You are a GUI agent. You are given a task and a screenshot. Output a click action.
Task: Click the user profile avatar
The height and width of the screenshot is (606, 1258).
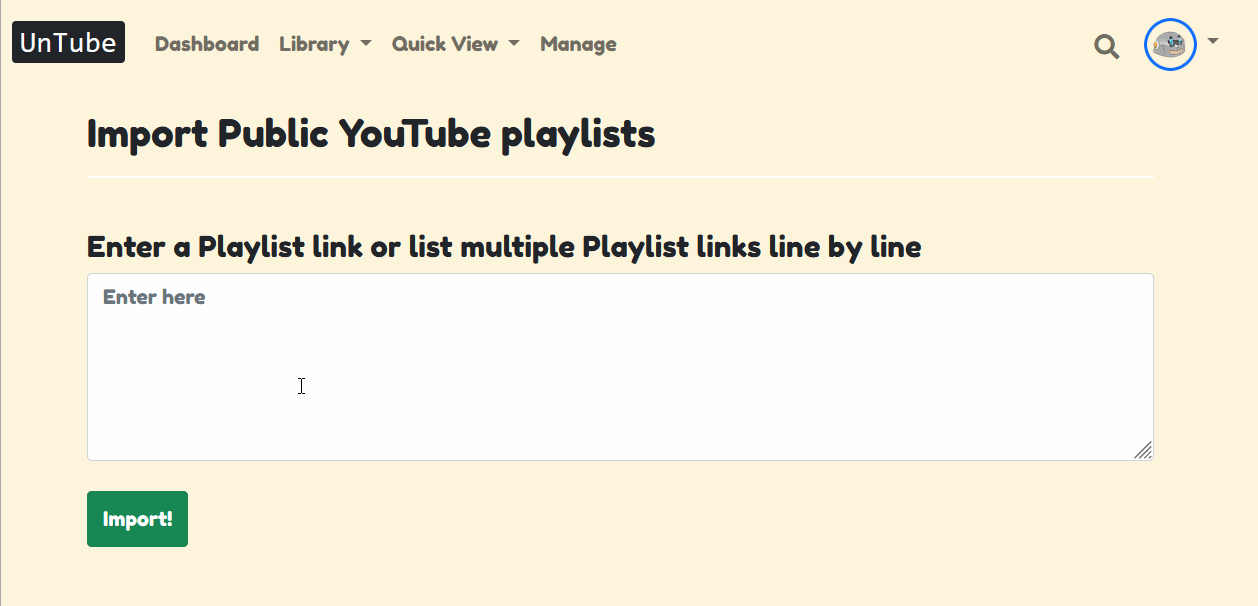point(1170,45)
